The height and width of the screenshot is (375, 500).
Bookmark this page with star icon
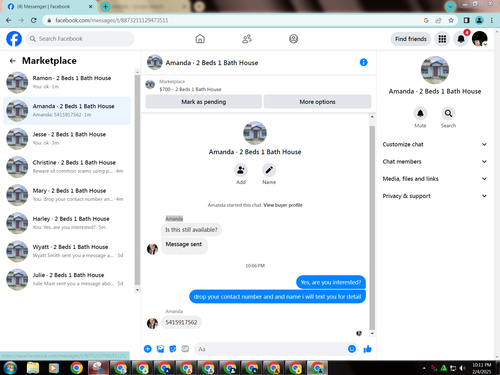(451, 20)
